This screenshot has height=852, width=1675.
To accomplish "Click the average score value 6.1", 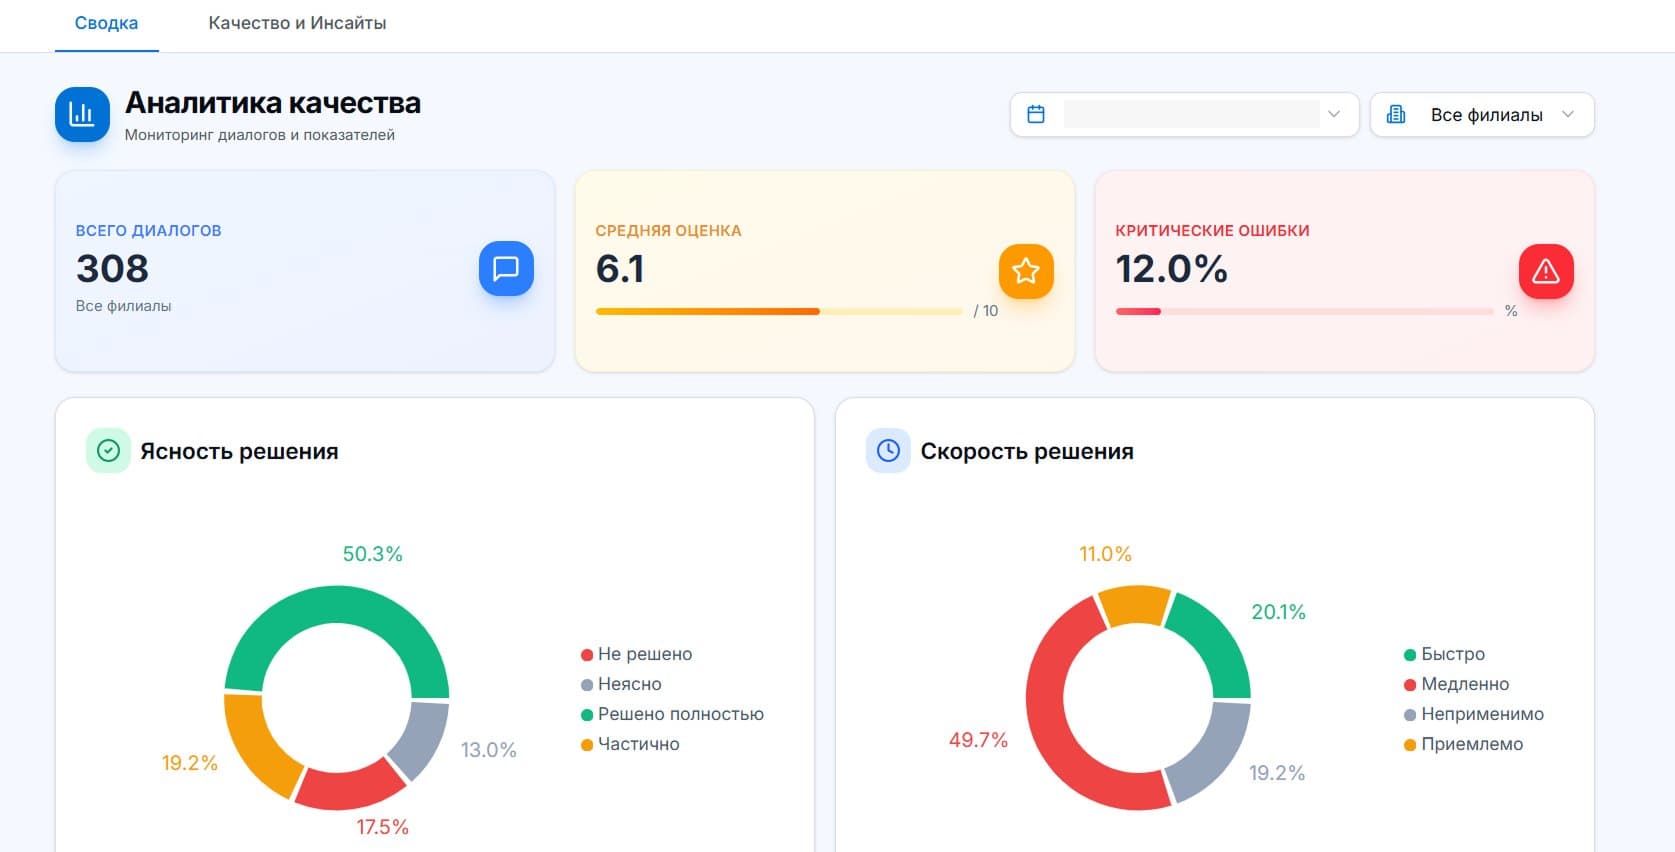I will point(620,269).
